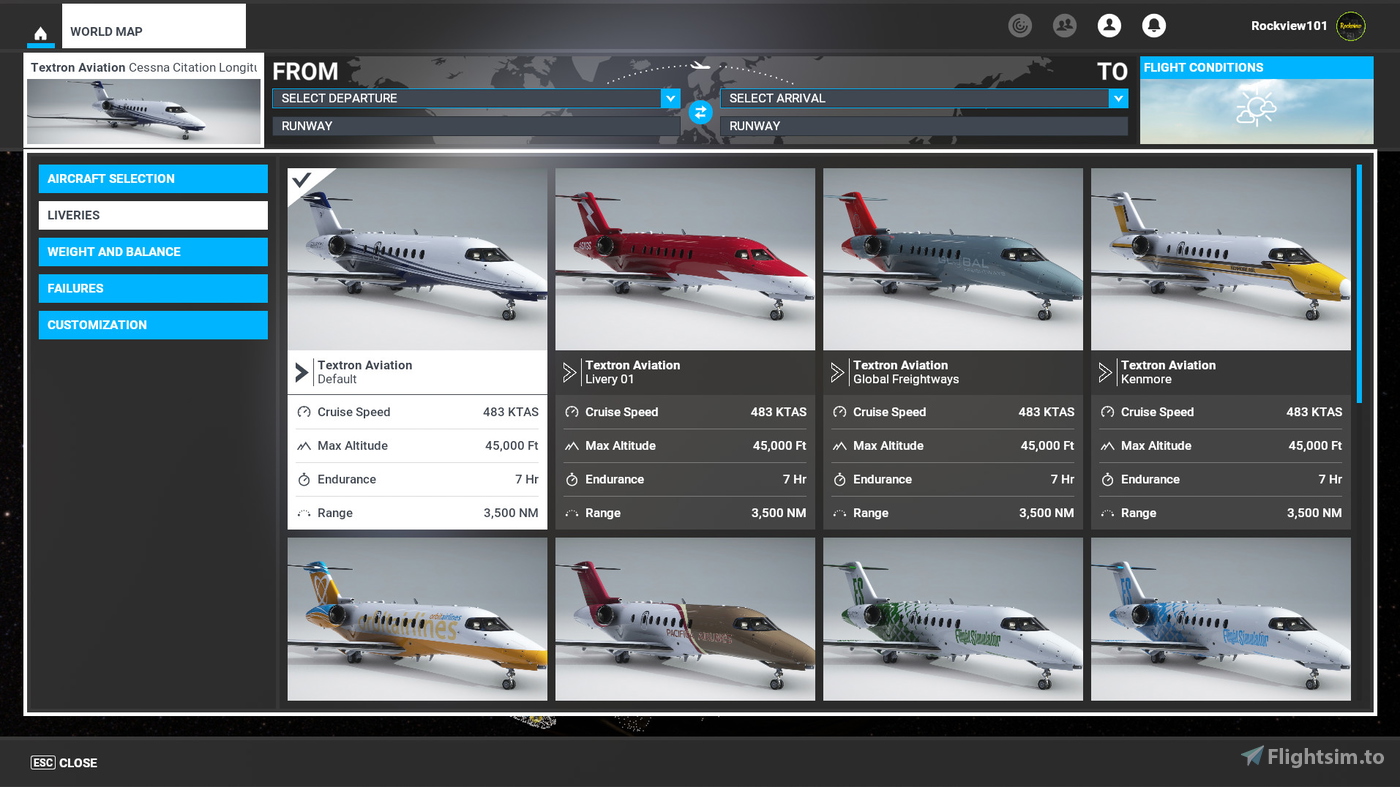Open WEIGHT AND BALANCE settings
The width and height of the screenshot is (1400, 787).
(x=152, y=251)
